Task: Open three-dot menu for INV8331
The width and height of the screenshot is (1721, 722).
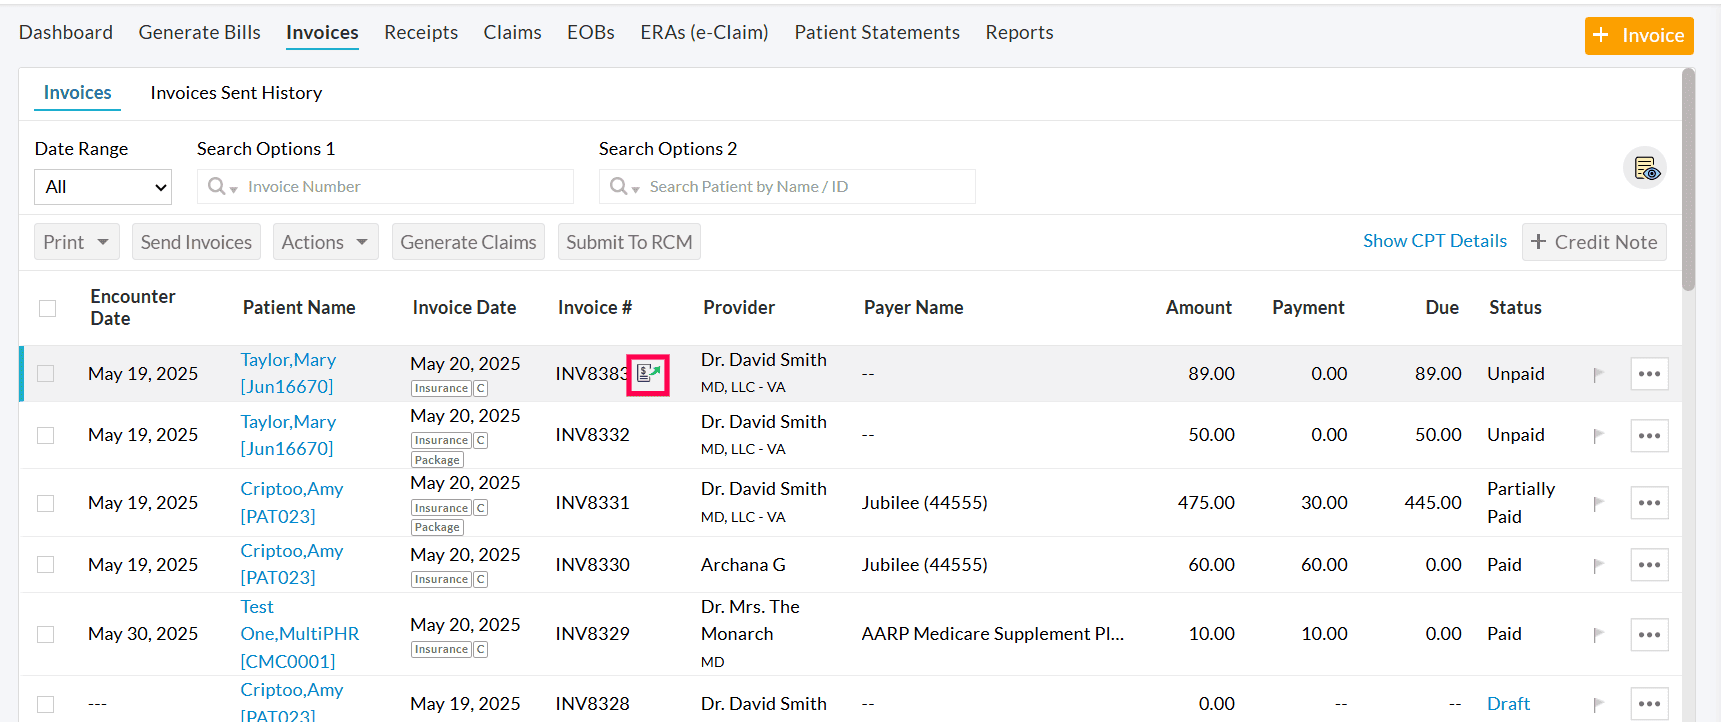Action: [x=1649, y=503]
